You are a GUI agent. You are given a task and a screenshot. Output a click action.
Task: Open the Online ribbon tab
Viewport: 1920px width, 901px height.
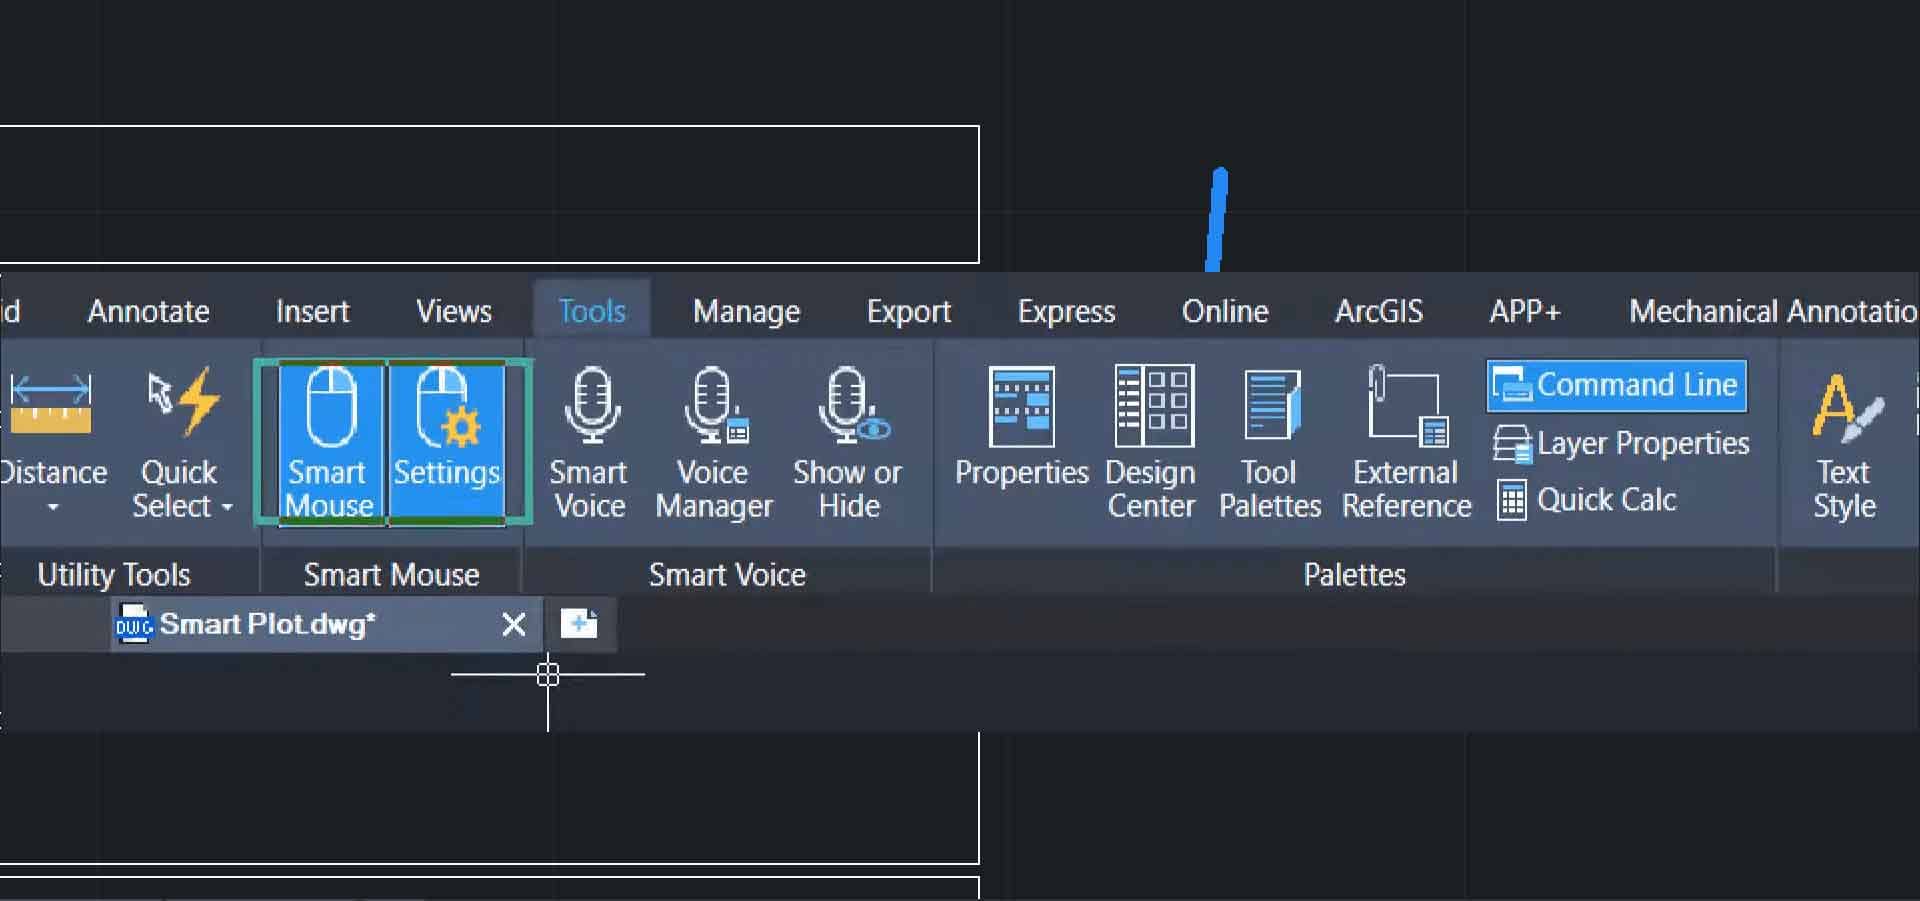pos(1225,311)
